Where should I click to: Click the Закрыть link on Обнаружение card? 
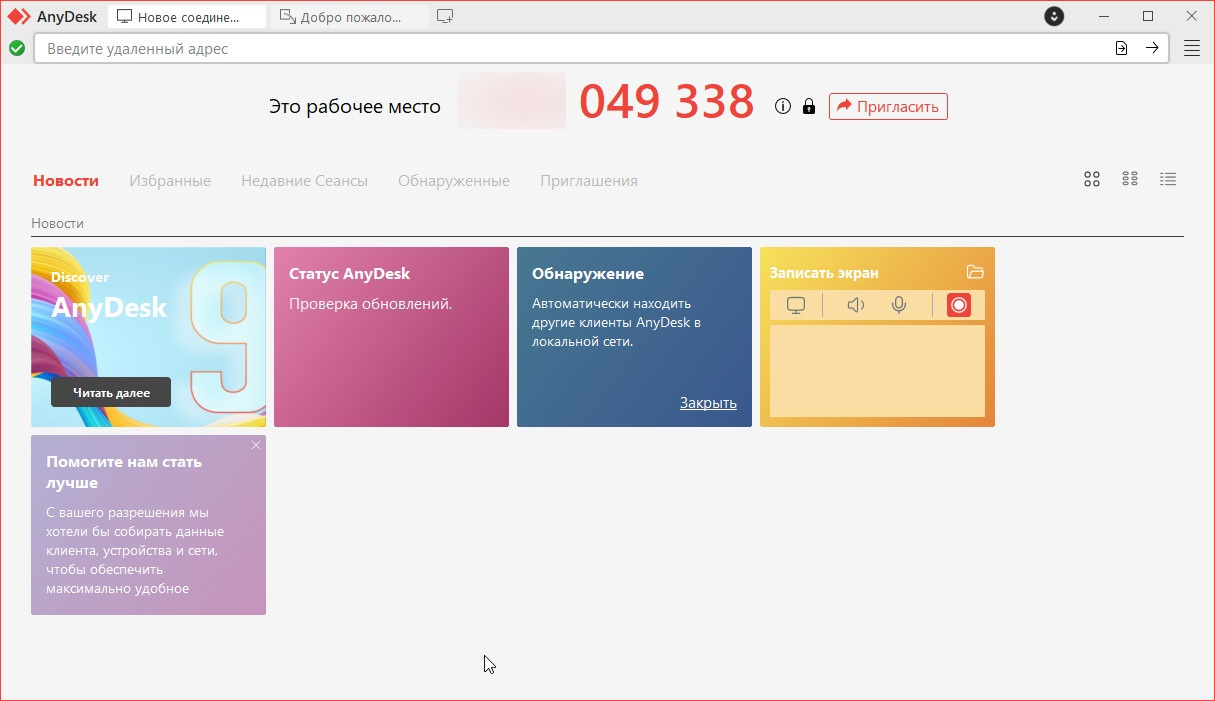(x=708, y=403)
